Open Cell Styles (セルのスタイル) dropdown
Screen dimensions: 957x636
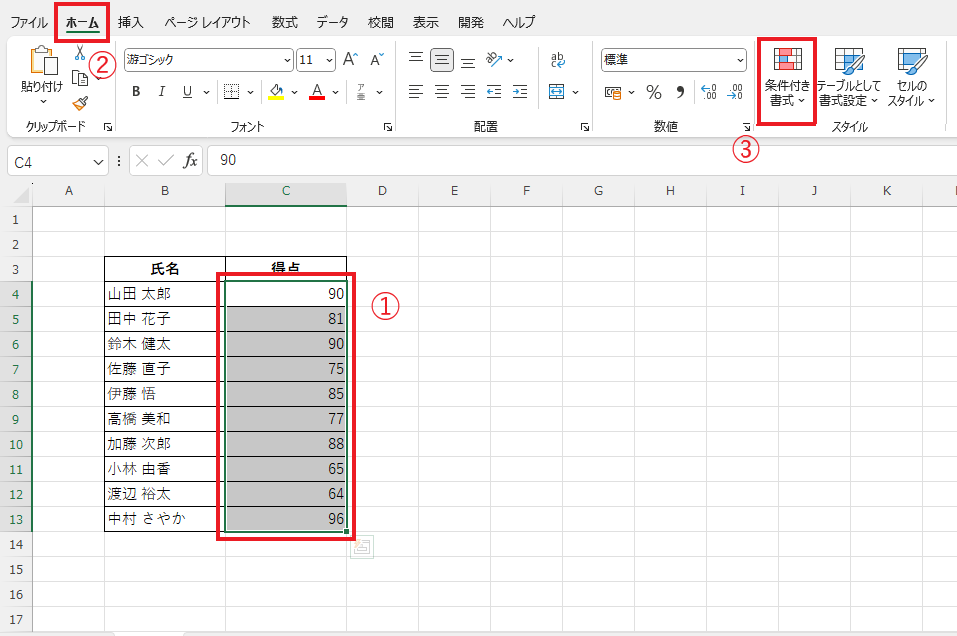912,76
